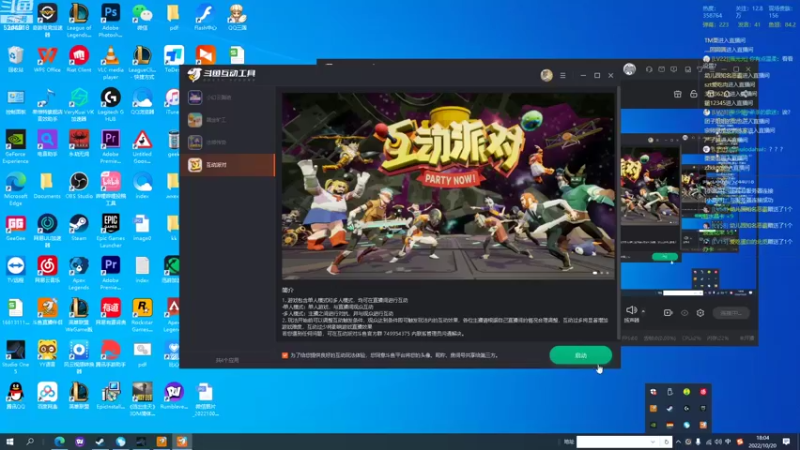Open settings gear in streaming window
Screen dimensions: 800x450
[701, 313]
